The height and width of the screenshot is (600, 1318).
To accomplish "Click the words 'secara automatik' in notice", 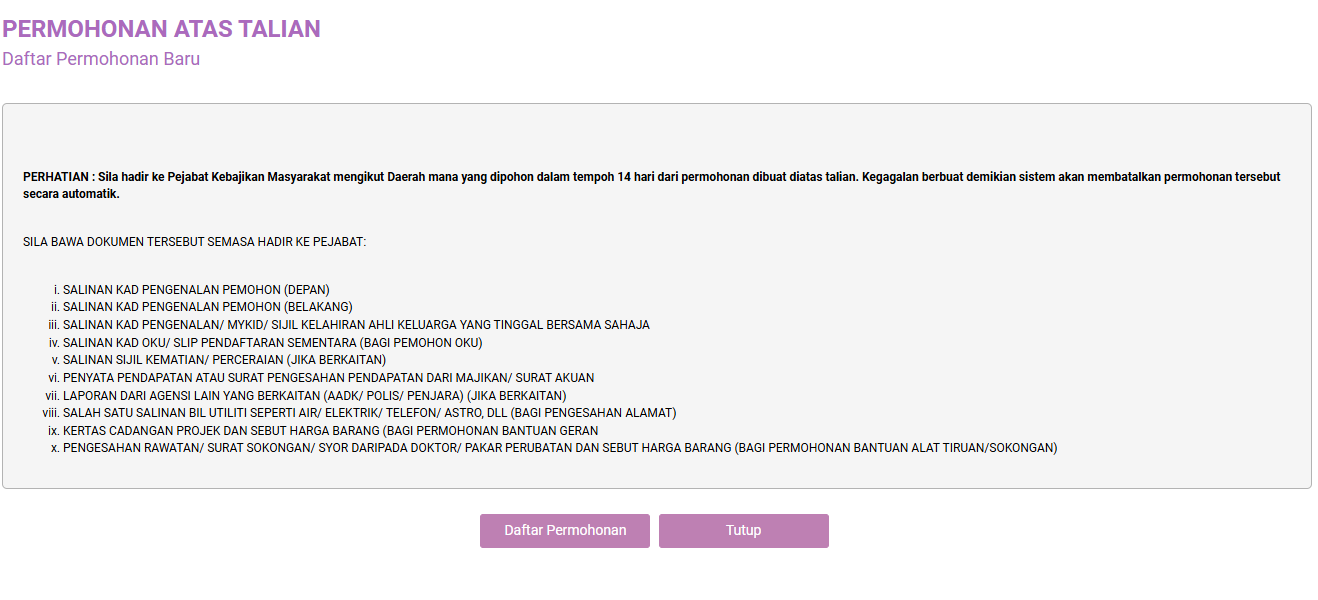I will pyautogui.click(x=71, y=194).
